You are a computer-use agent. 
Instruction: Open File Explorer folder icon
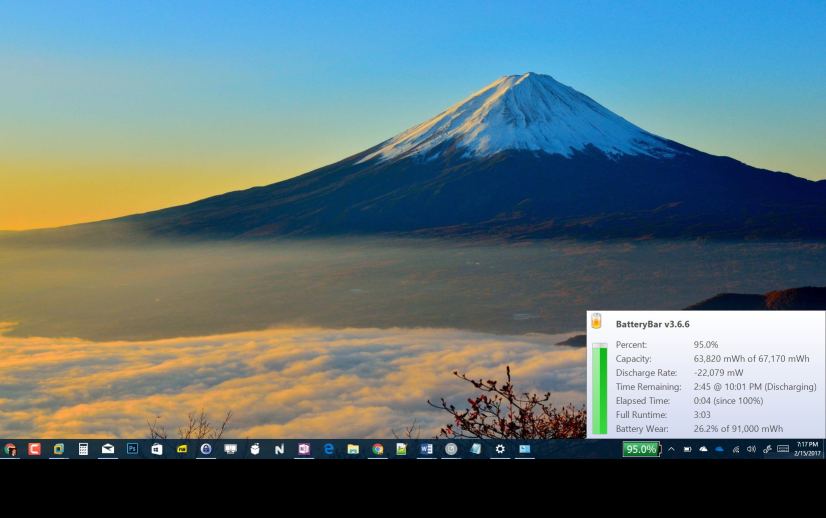click(x=353, y=449)
